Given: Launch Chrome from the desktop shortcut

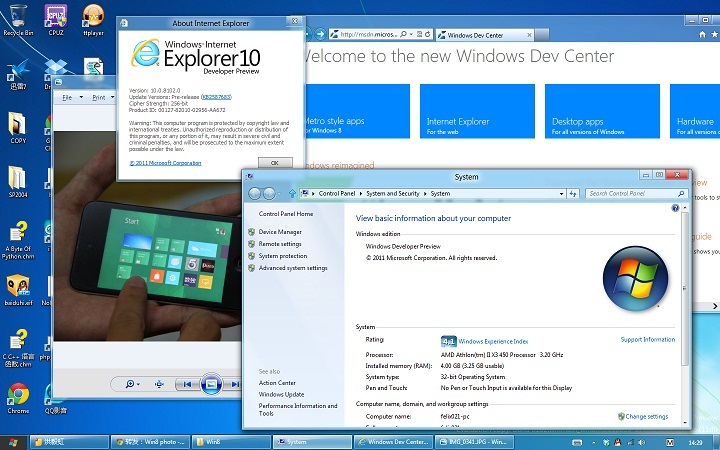Looking at the screenshot, I should coord(18,394).
